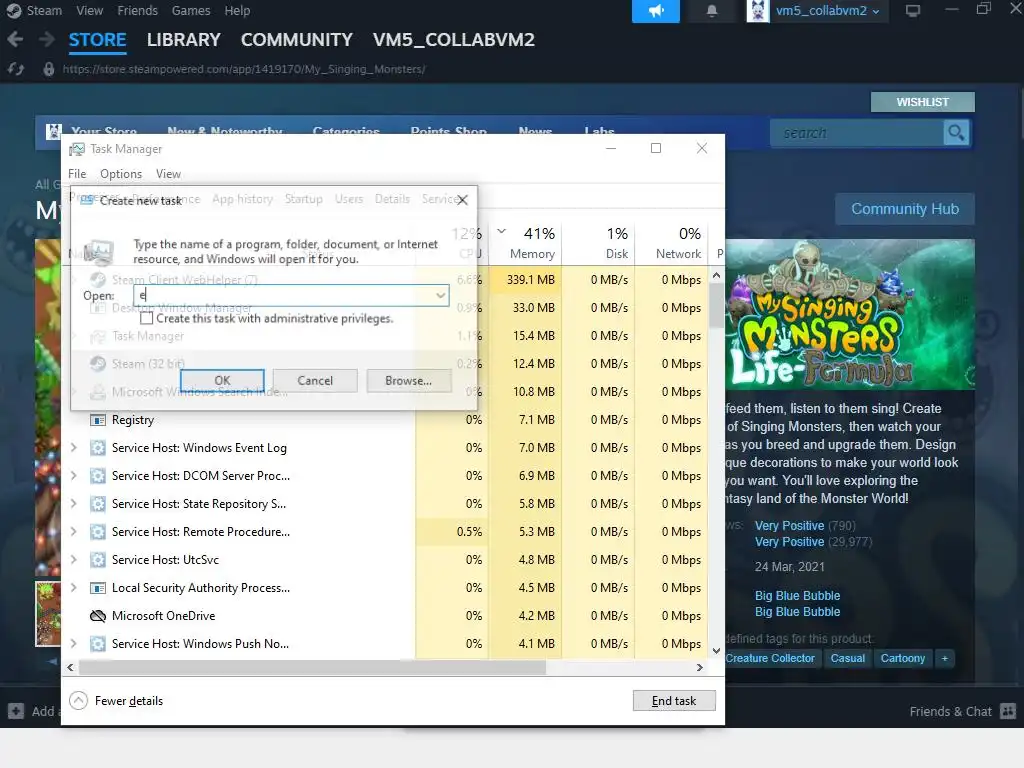
Task: Expand Service Host: Windows Push No row
Action: [74, 644]
